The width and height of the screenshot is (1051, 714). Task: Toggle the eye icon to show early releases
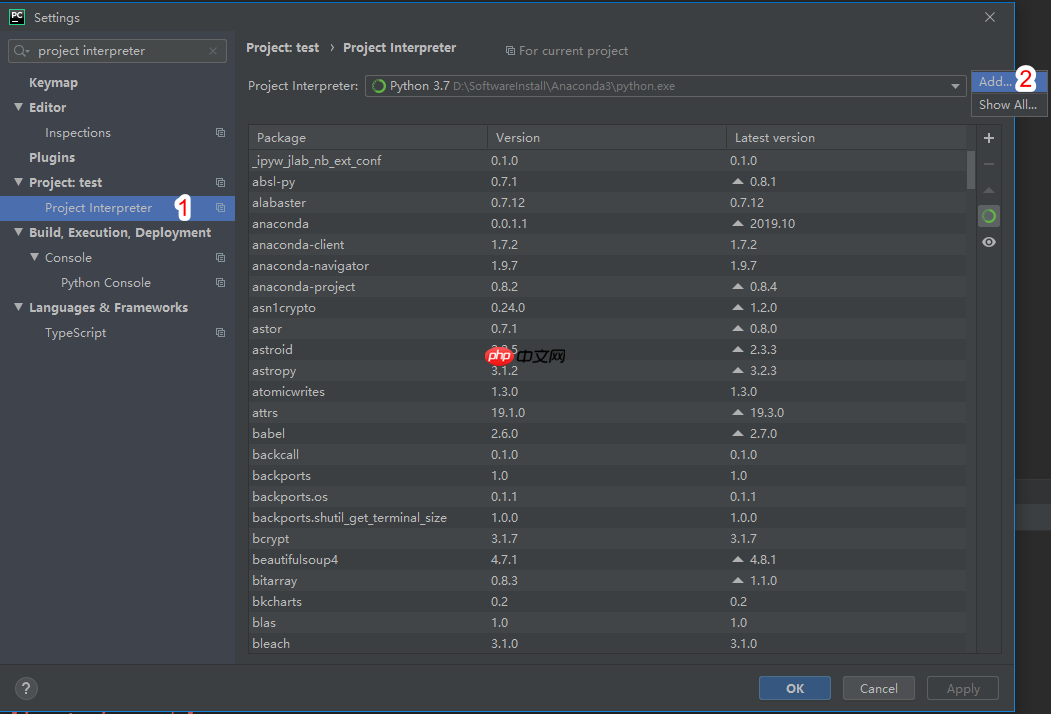coord(989,242)
